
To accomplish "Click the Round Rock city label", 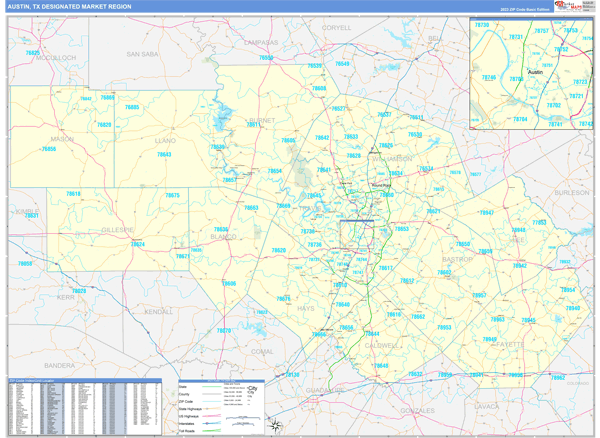I will [382, 186].
